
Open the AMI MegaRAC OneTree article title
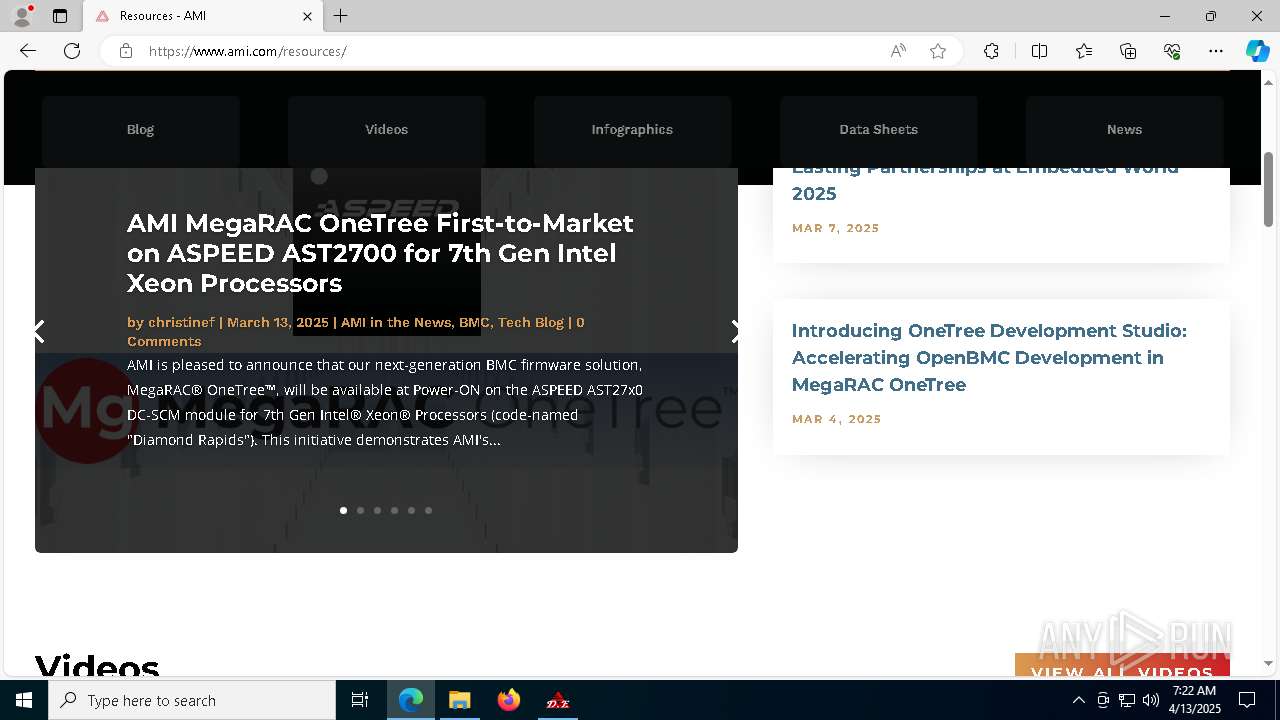click(380, 253)
